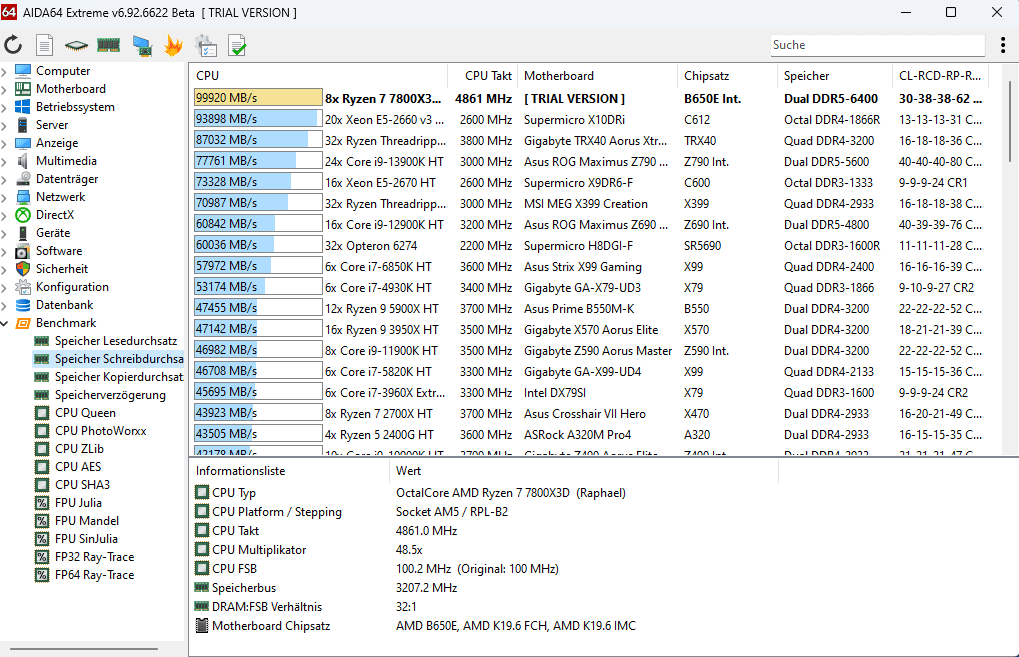
Task: Click the Motherboard tree icon in sidebar
Action: click(23, 88)
